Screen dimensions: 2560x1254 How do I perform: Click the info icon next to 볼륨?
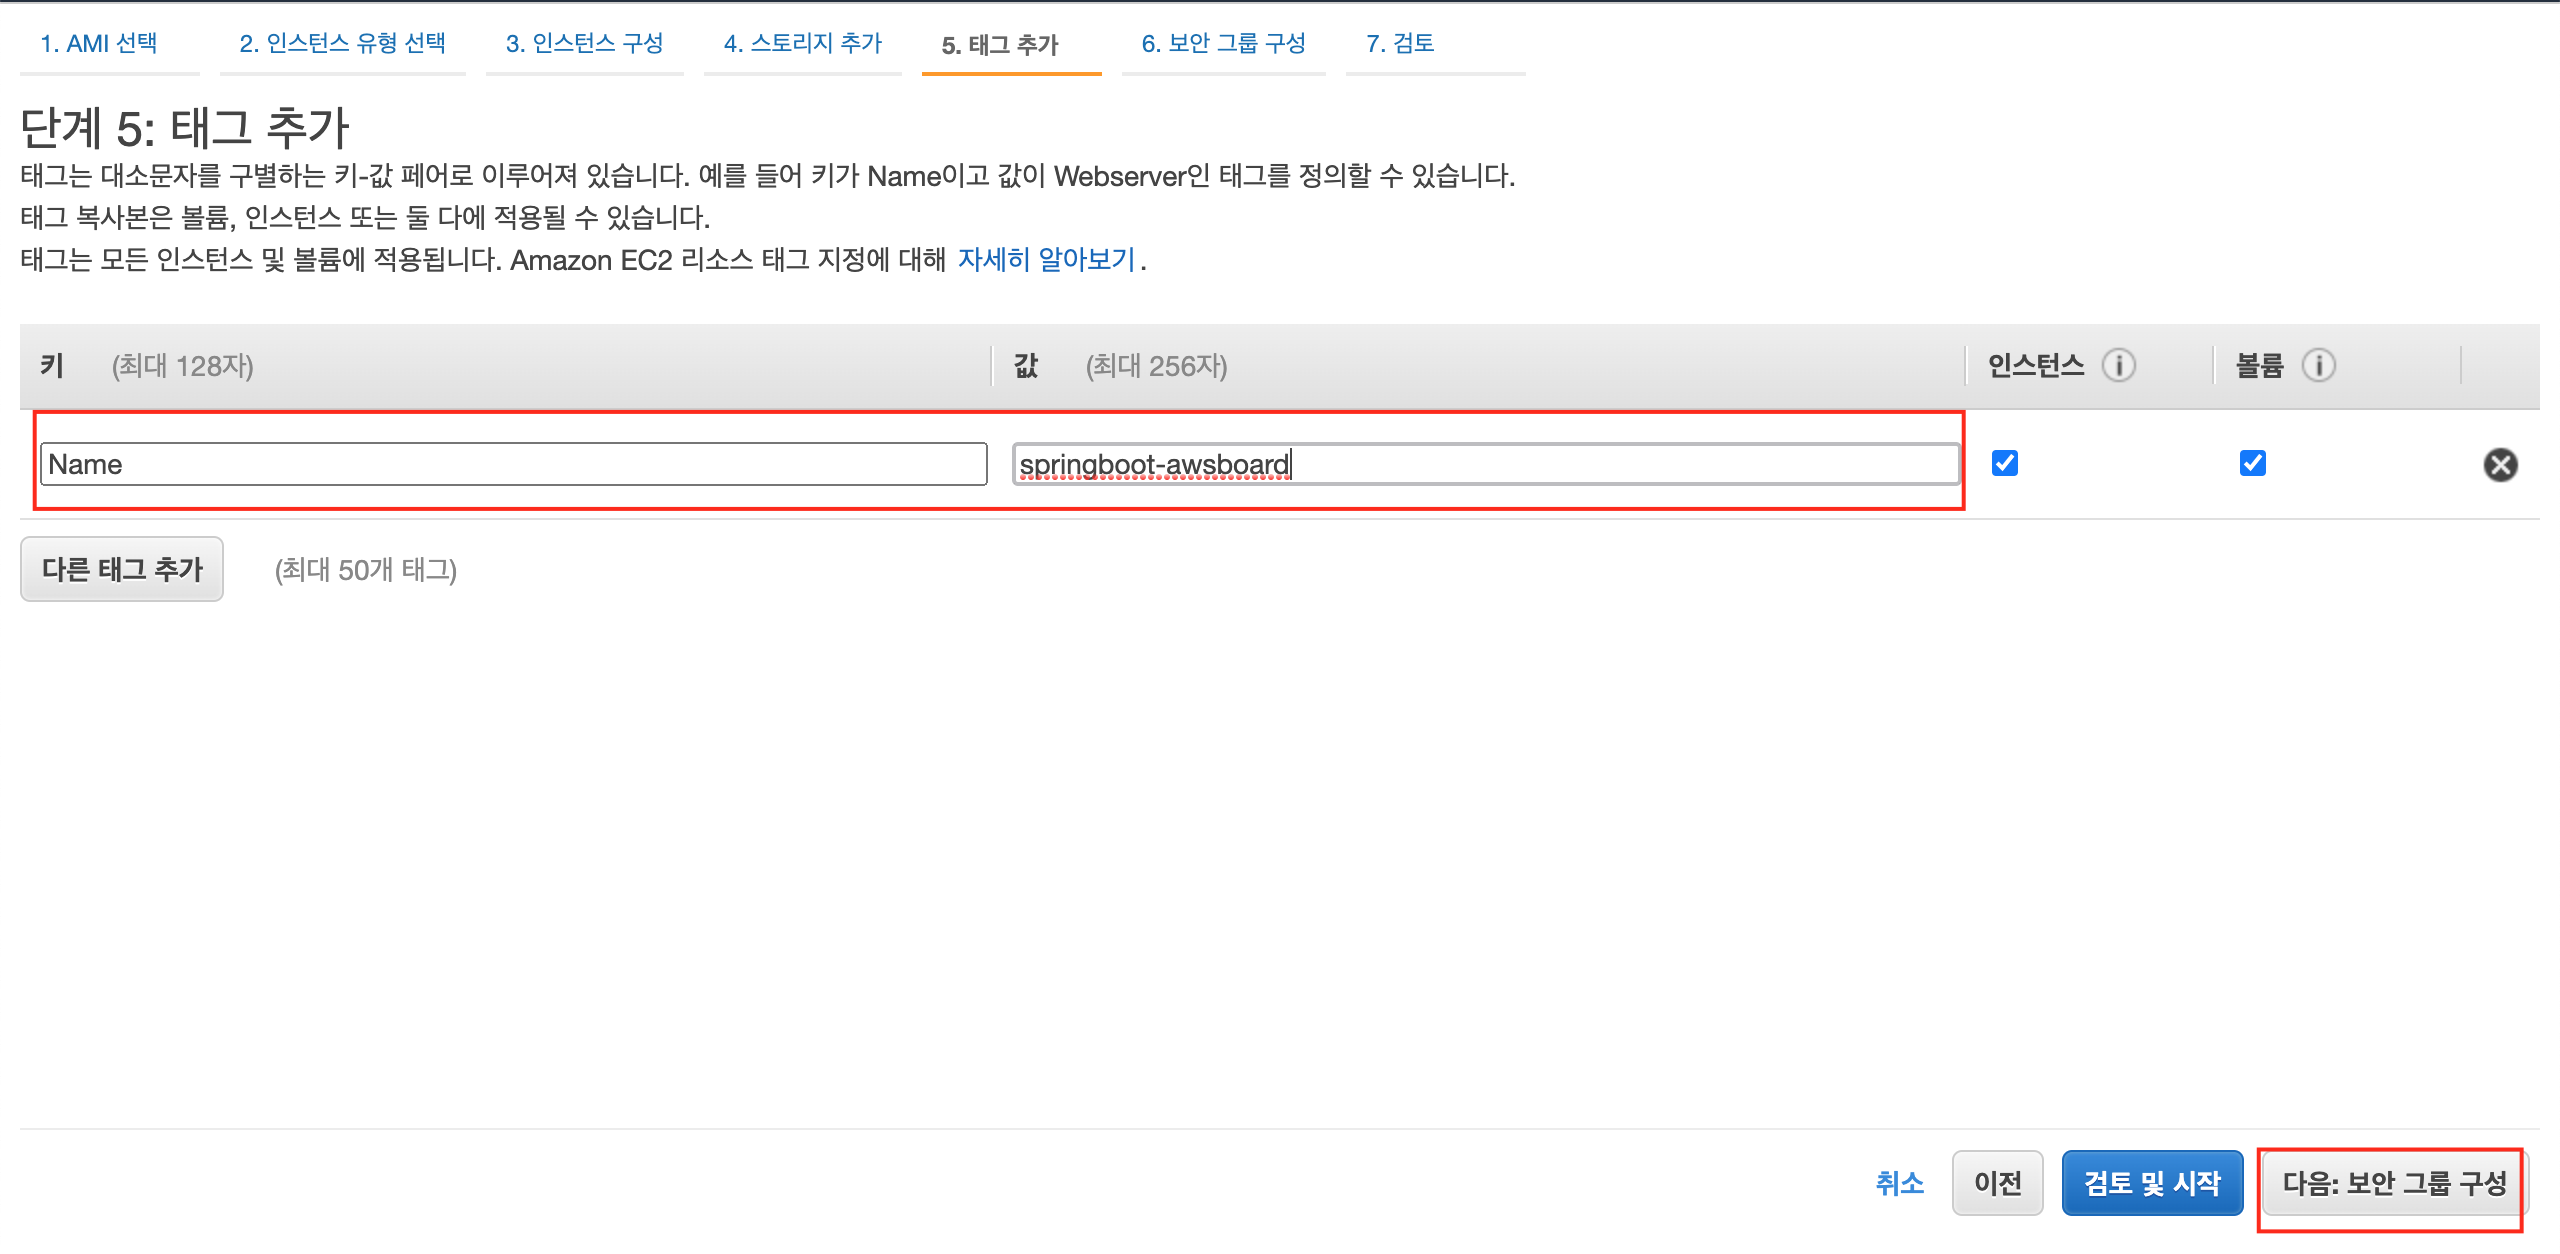(2318, 365)
